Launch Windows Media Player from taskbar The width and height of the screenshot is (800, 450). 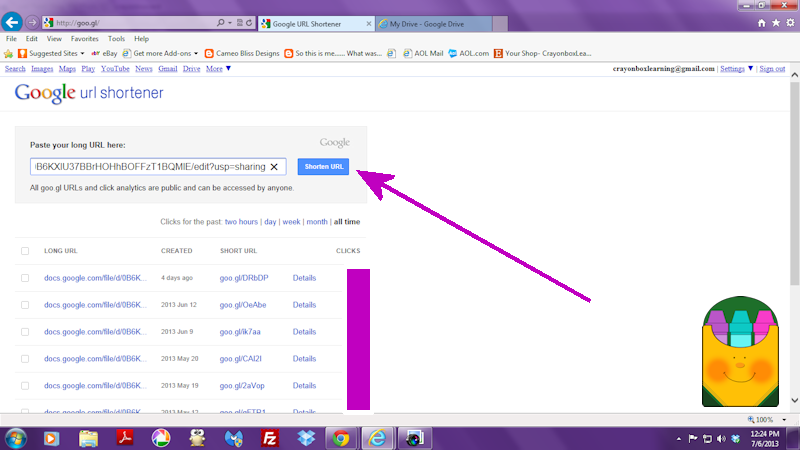coord(51,438)
